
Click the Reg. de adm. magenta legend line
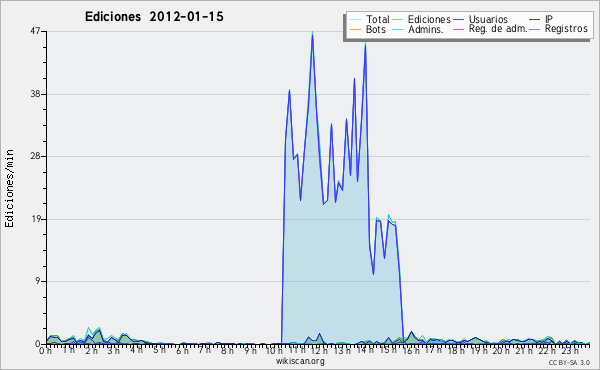(458, 29)
